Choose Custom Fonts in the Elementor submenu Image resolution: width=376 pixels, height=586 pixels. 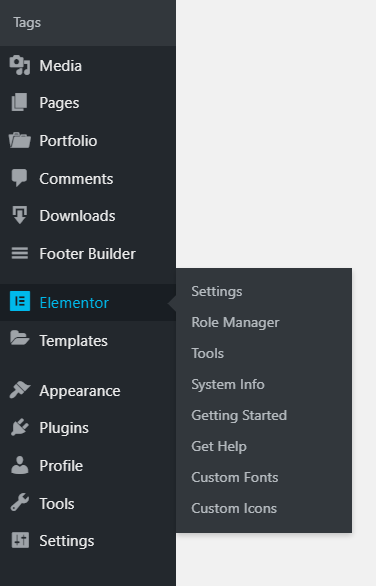point(234,478)
